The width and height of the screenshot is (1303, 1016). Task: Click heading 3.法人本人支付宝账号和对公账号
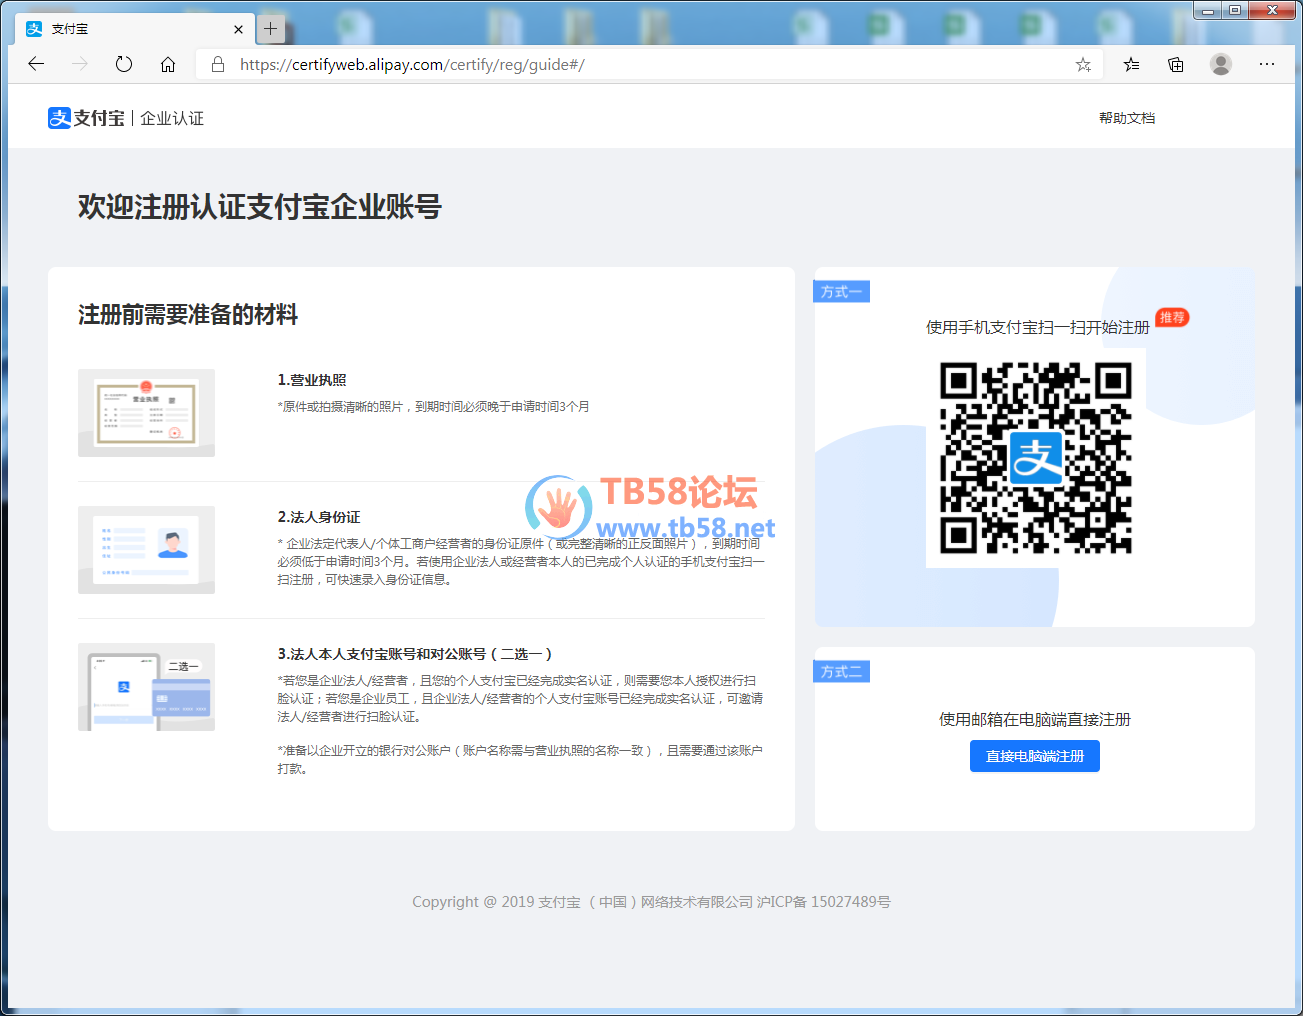(415, 654)
